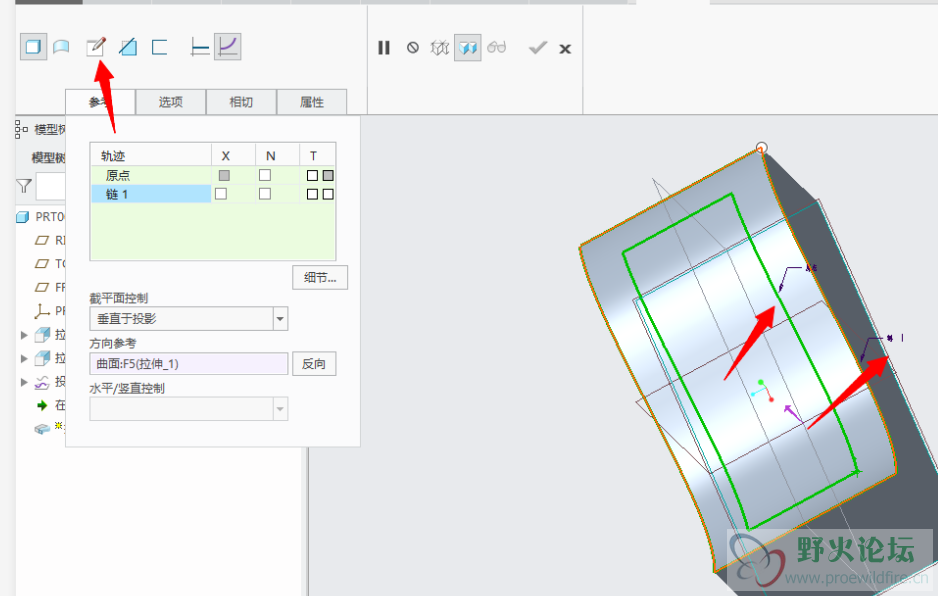Select the PR coordinate system tree item
The width and height of the screenshot is (938, 596).
click(x=42, y=311)
